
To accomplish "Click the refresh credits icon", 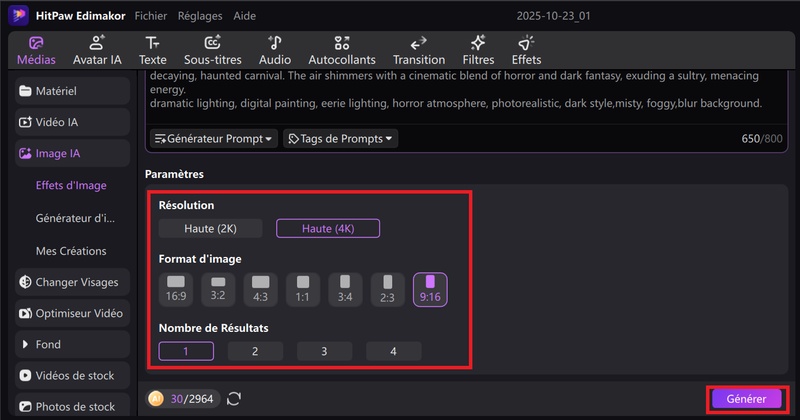I will click(234, 399).
